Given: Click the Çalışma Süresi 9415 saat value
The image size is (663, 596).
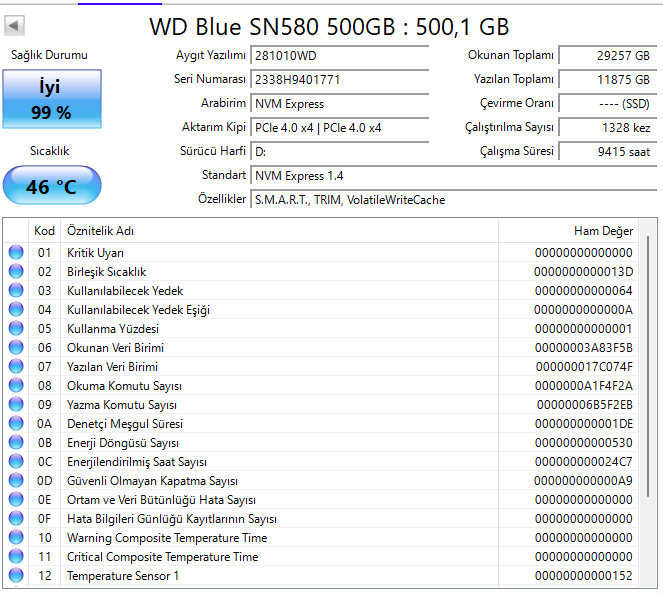Looking at the screenshot, I should click(x=608, y=152).
